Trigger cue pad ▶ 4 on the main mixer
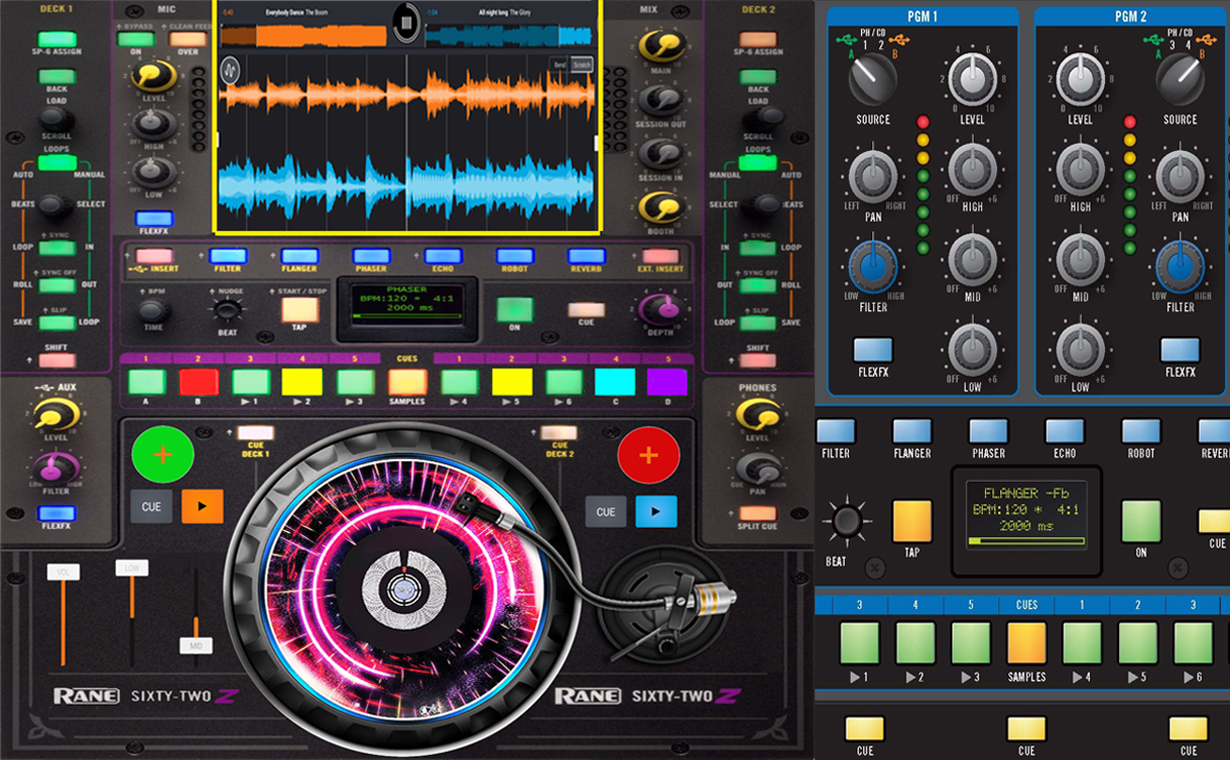This screenshot has height=760, width=1230. (x=460, y=382)
